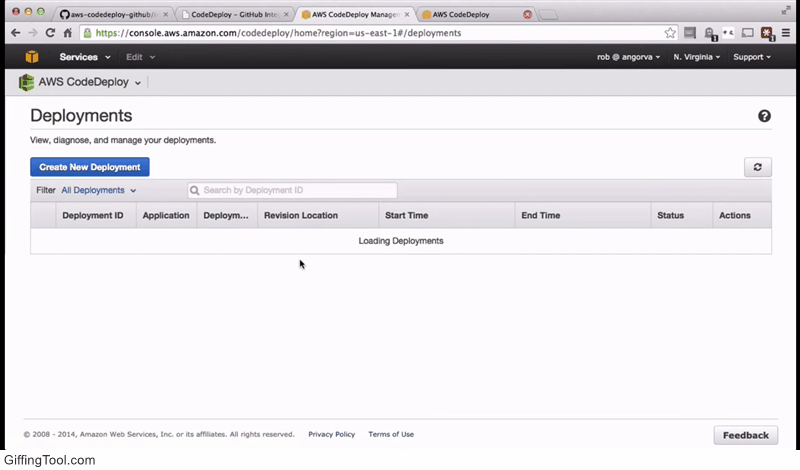The image size is (800, 470).
Task: Click the cast screen extension icon
Action: [747, 33]
